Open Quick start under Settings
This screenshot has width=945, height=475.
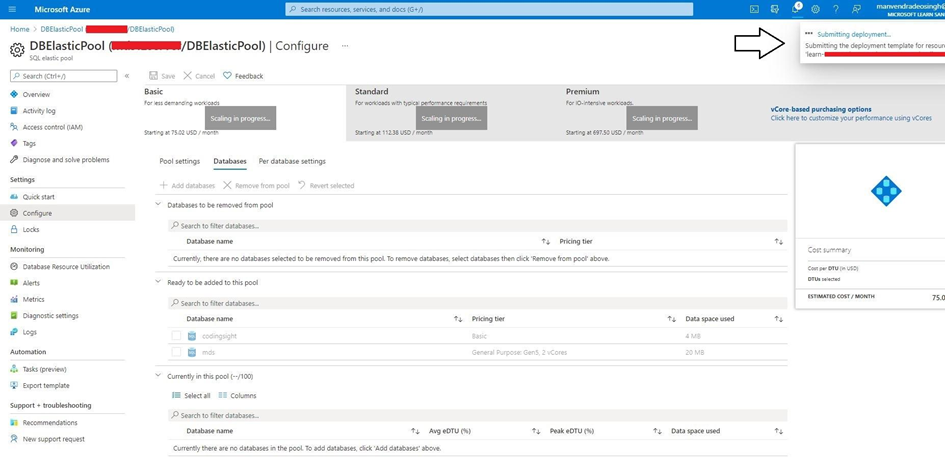pyautogui.click(x=39, y=197)
